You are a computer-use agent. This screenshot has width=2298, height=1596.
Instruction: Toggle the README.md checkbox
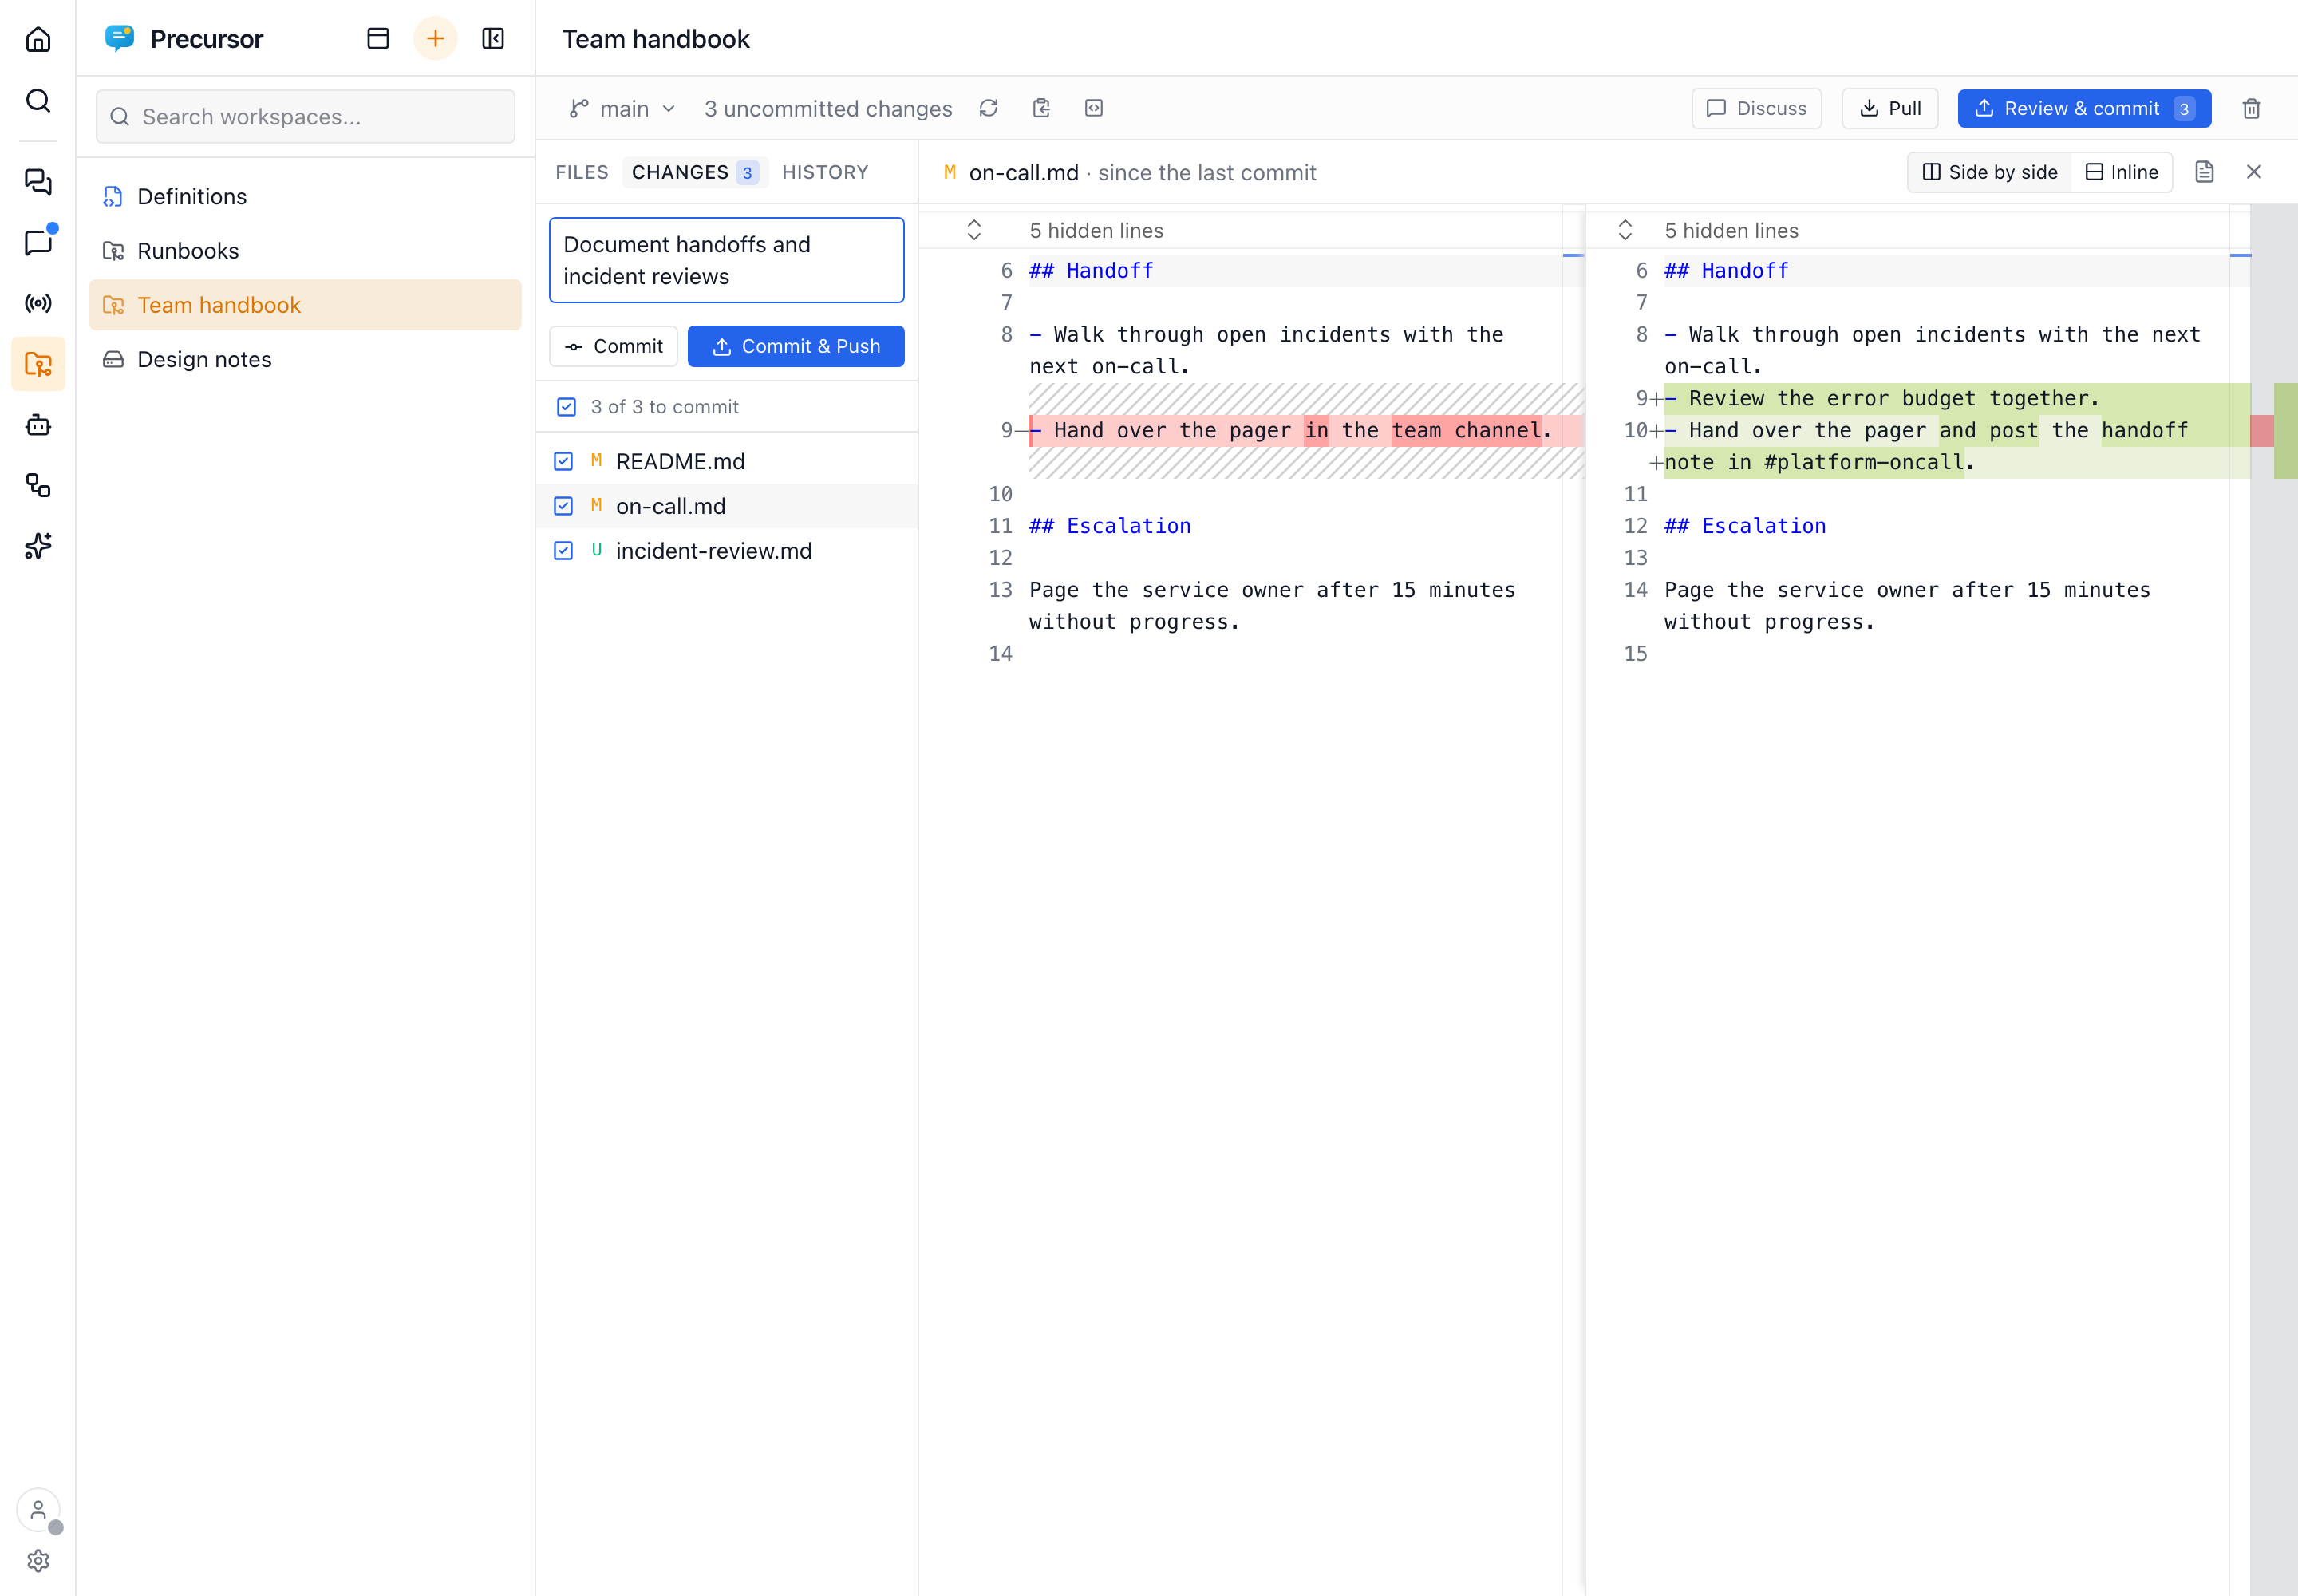tap(564, 461)
